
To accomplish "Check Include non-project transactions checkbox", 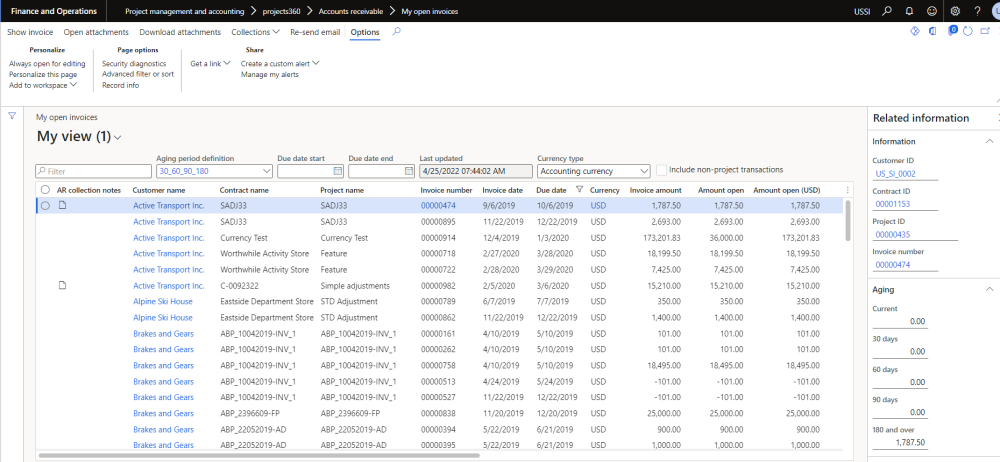I will 661,170.
